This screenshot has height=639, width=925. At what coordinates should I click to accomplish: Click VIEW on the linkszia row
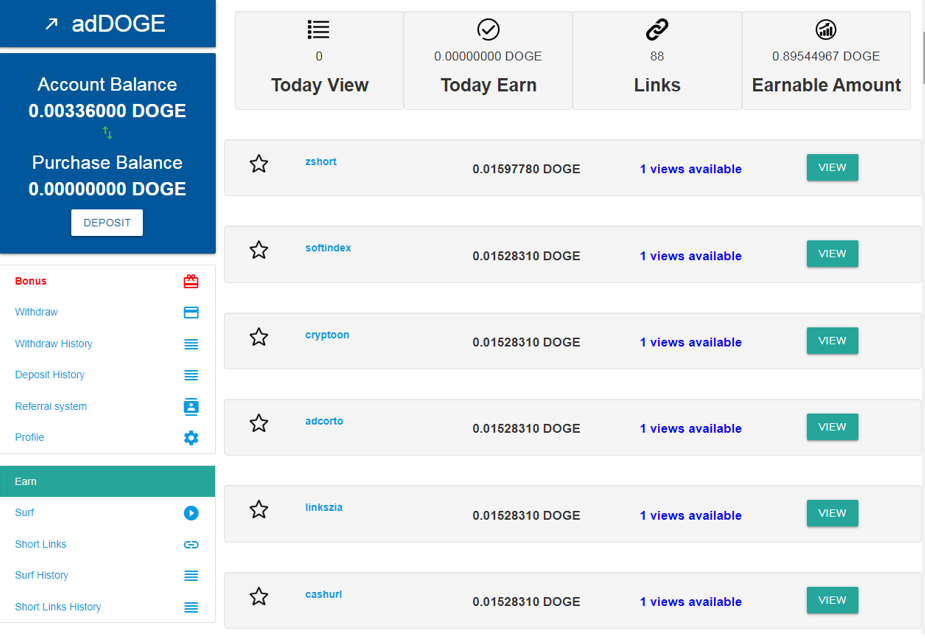(832, 513)
